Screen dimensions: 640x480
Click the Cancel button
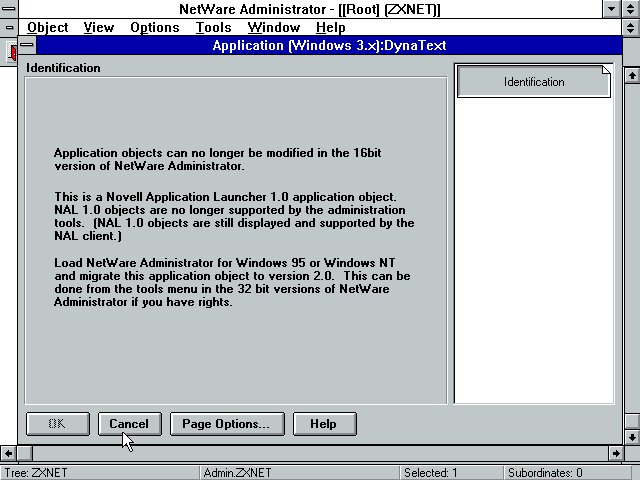coord(129,424)
